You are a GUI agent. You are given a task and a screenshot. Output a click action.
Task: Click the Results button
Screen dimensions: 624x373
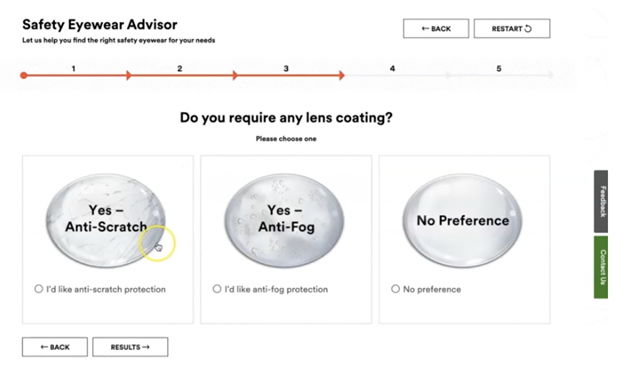pos(130,347)
